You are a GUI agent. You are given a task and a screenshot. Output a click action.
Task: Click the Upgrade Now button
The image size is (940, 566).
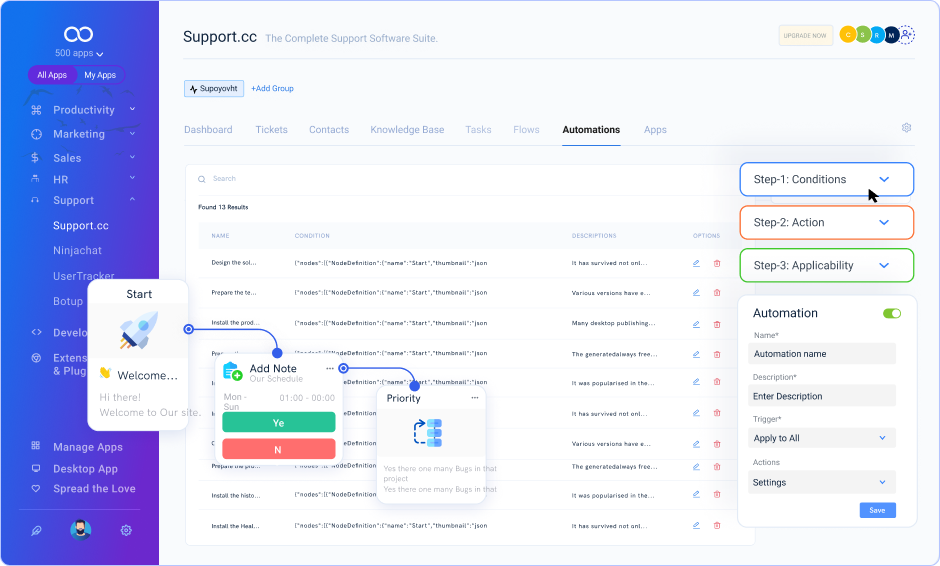[x=805, y=36]
